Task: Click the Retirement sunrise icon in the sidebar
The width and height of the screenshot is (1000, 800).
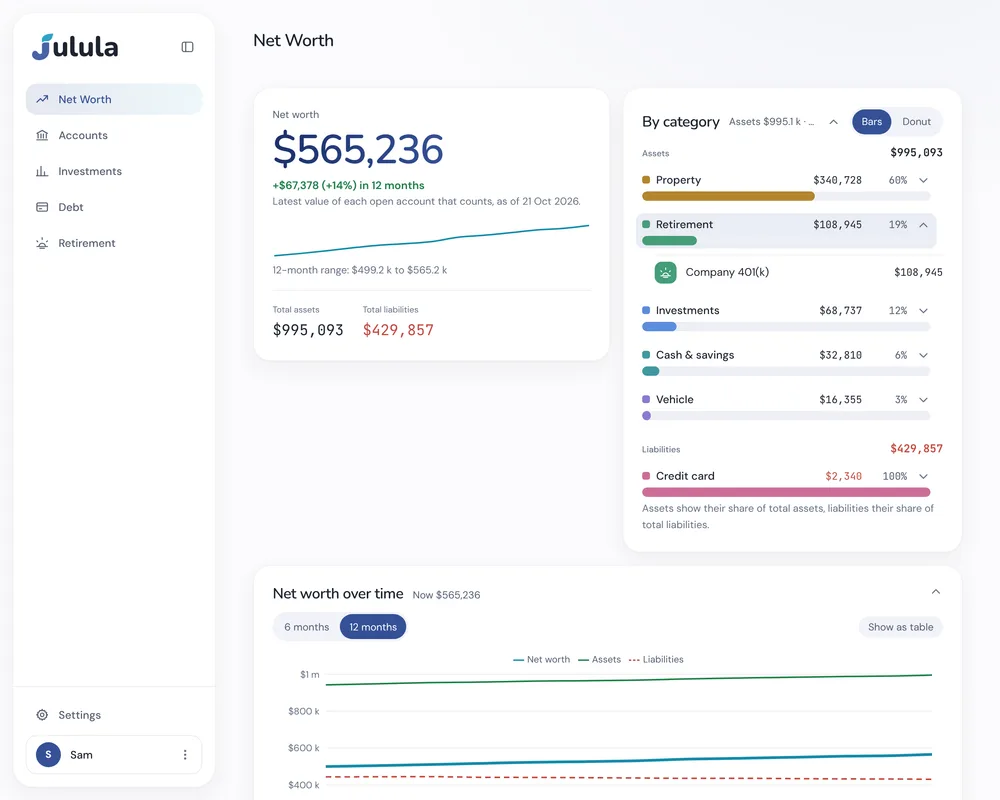Action: click(x=42, y=243)
